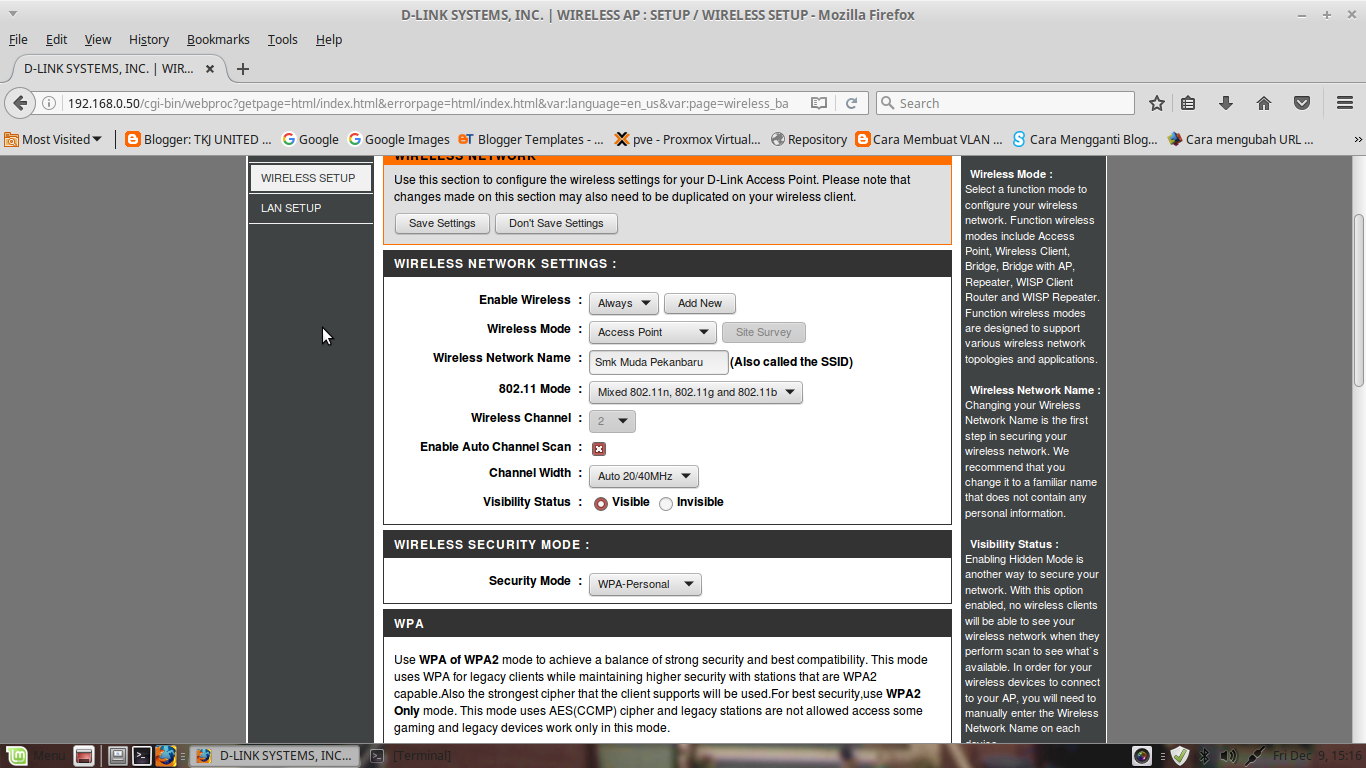This screenshot has height=768, width=1366.
Task: Adjust the volume control in the tray
Action: [1229, 755]
